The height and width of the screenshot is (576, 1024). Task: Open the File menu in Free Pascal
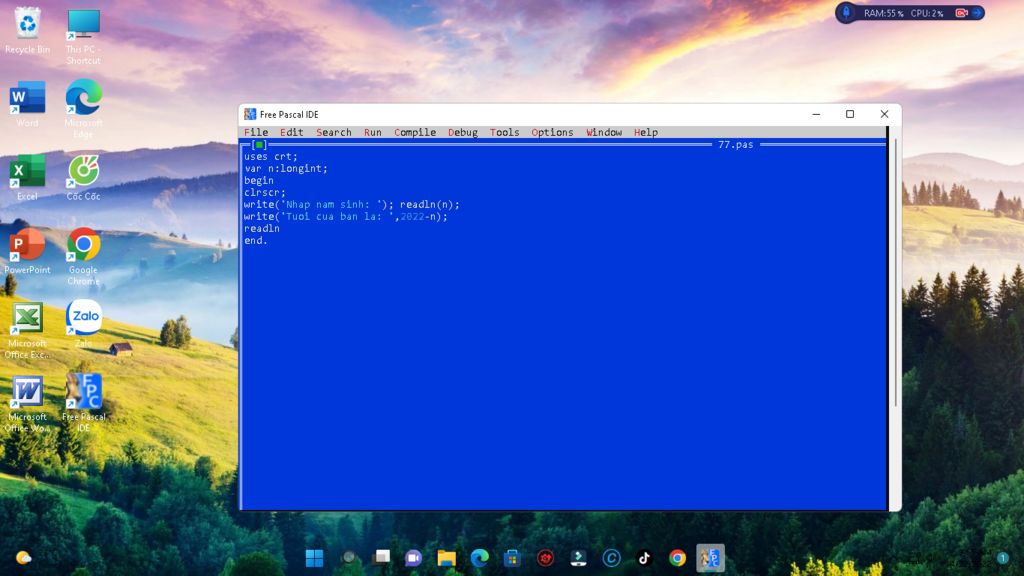click(256, 132)
